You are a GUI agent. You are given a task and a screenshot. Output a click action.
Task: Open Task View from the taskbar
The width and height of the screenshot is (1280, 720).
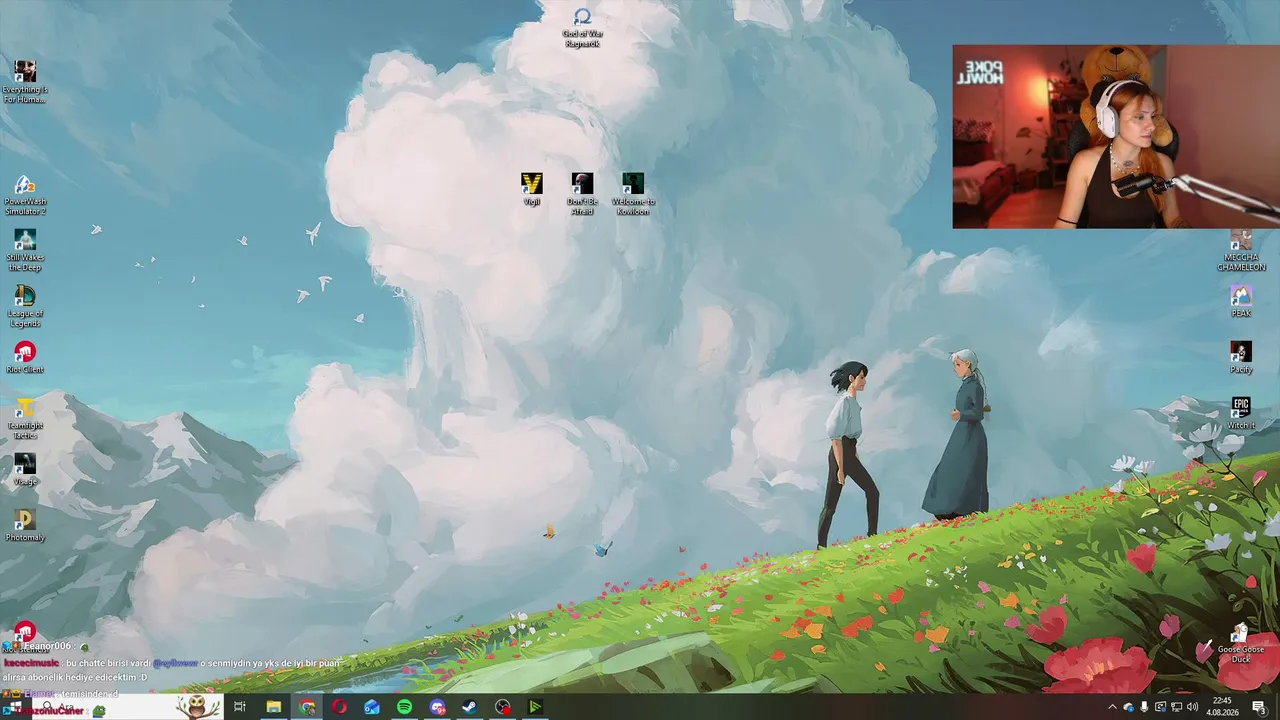tap(240, 707)
